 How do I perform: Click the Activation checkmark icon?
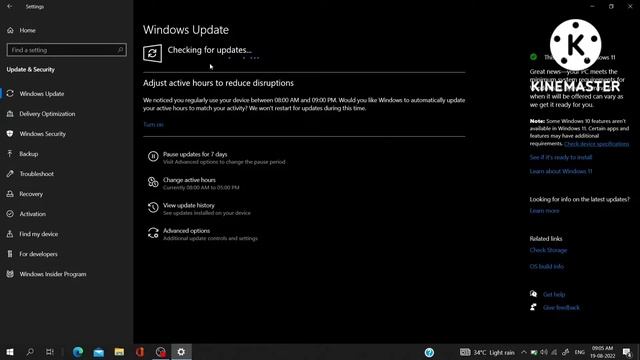10,214
